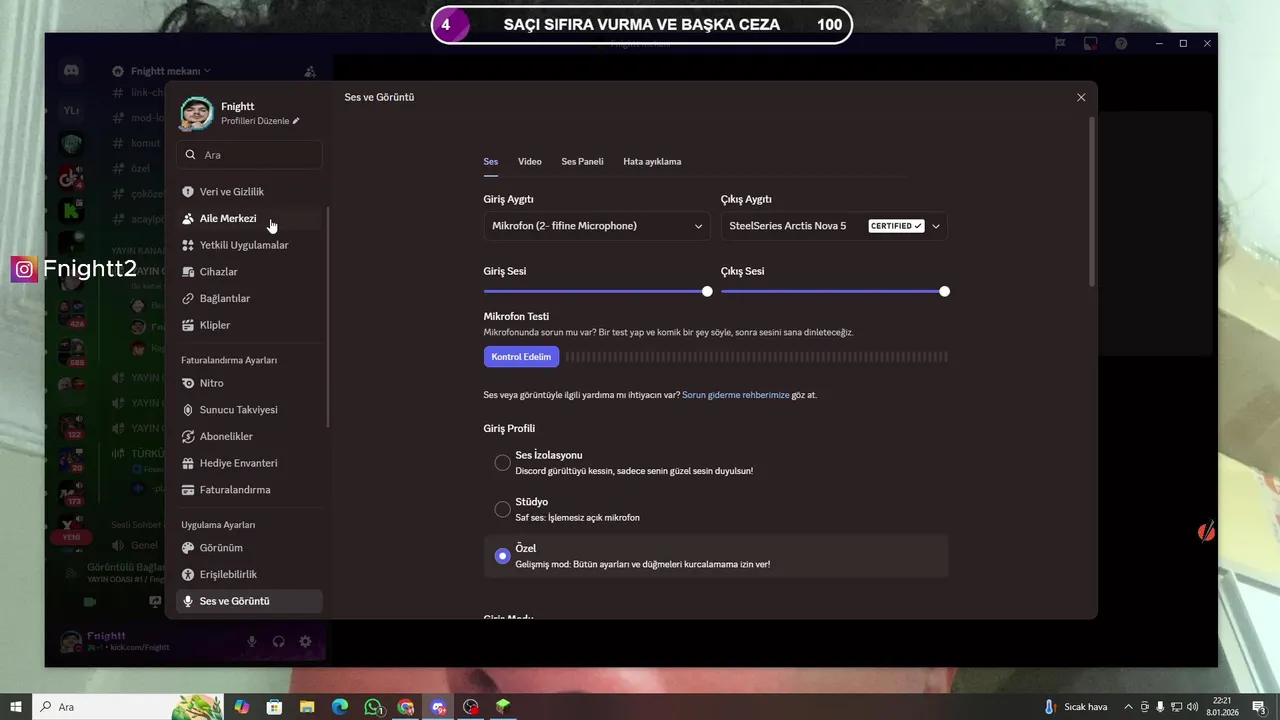
Task: Show hidden system tray icons
Action: (1128, 707)
